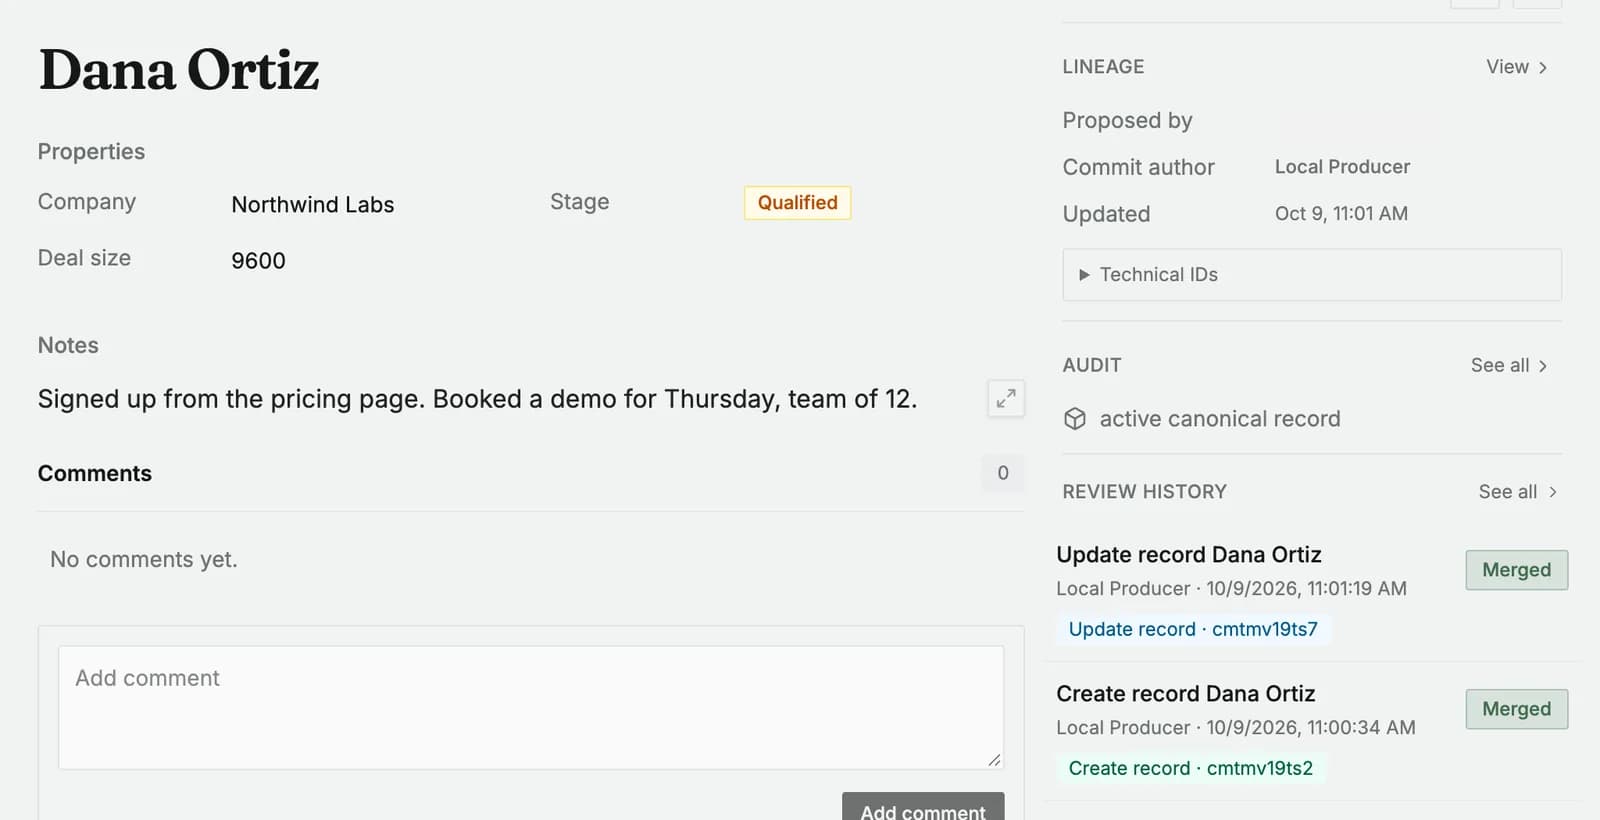Click the 10/9/2026, 11:00:34 AM timestamp line

[1236, 728]
